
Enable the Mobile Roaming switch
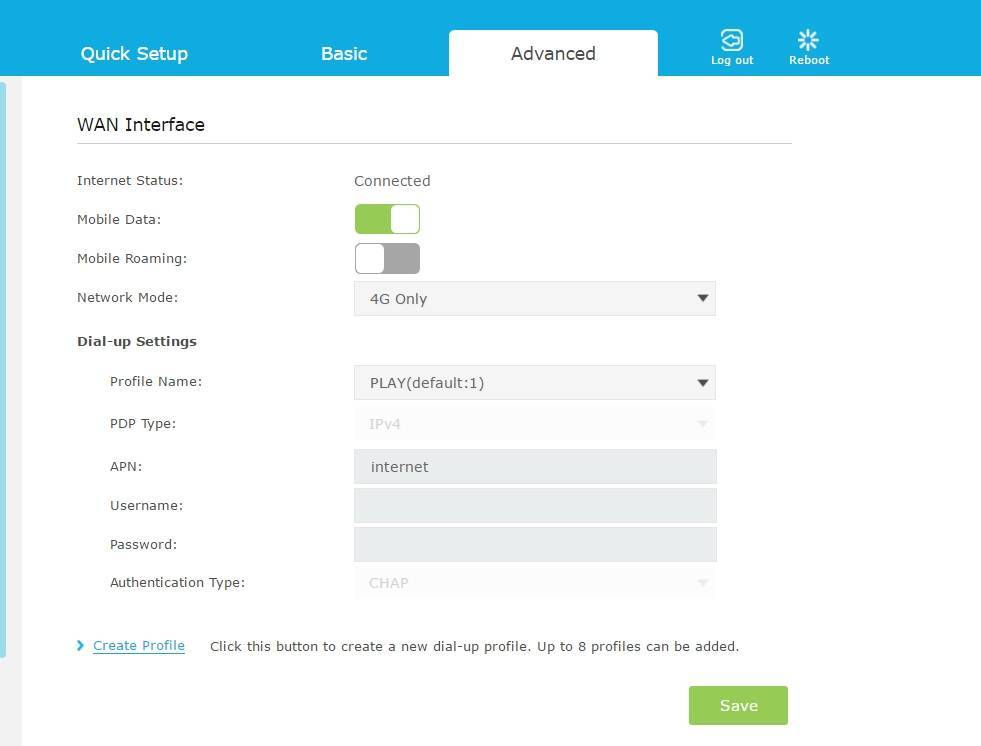[x=387, y=258]
